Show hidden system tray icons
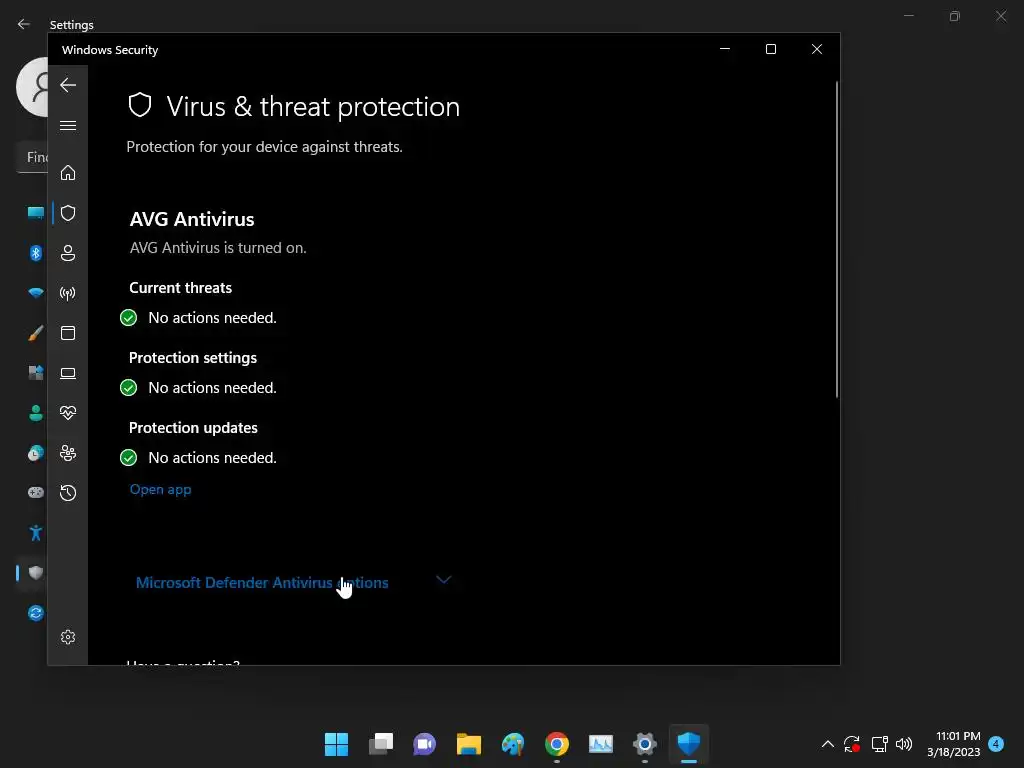This screenshot has height=768, width=1024. (827, 744)
